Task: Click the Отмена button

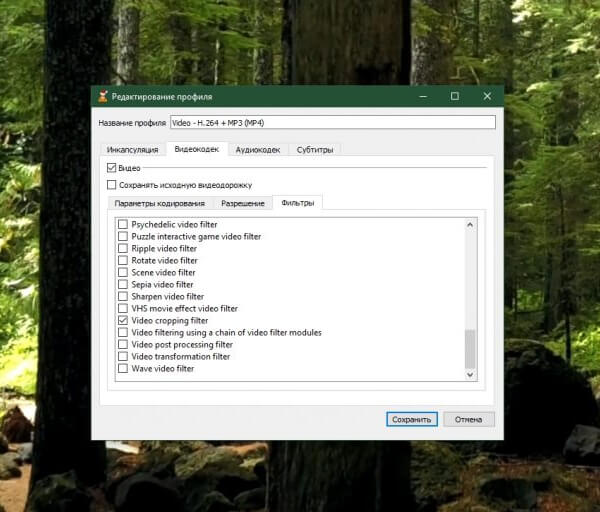Action: coord(469,420)
